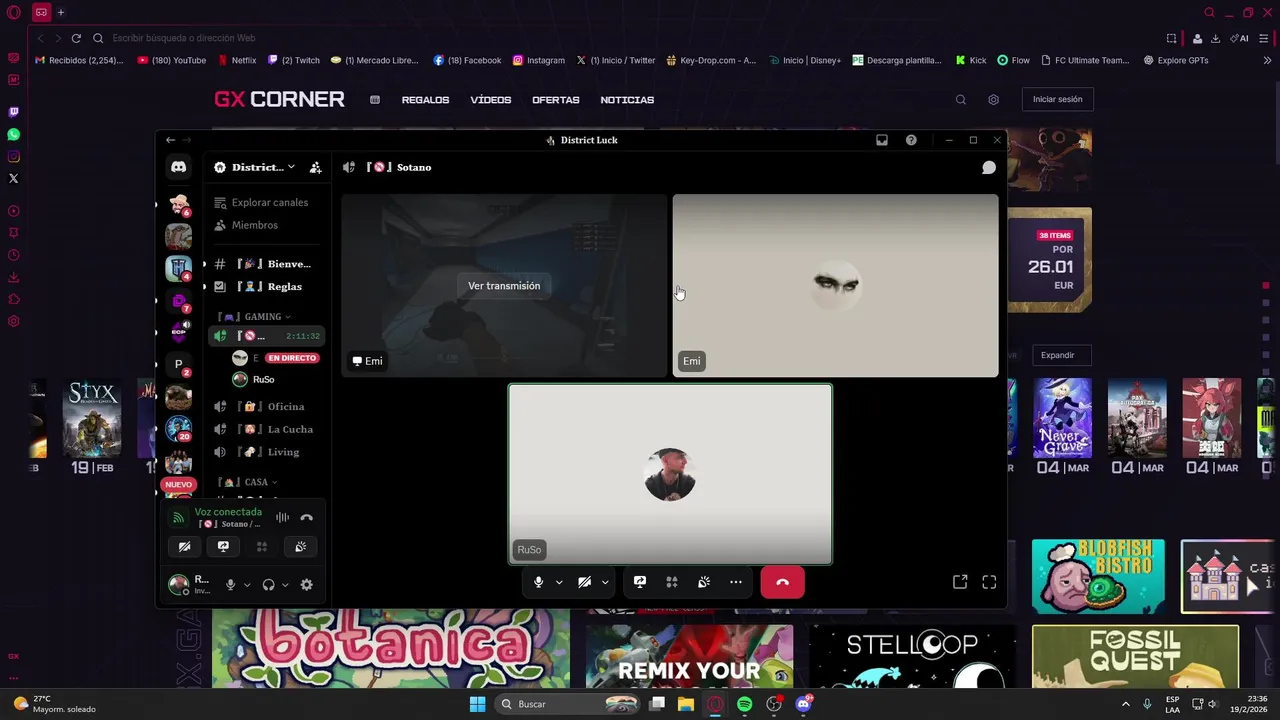
Task: Open microphone options arrow in call bar
Action: point(559,582)
